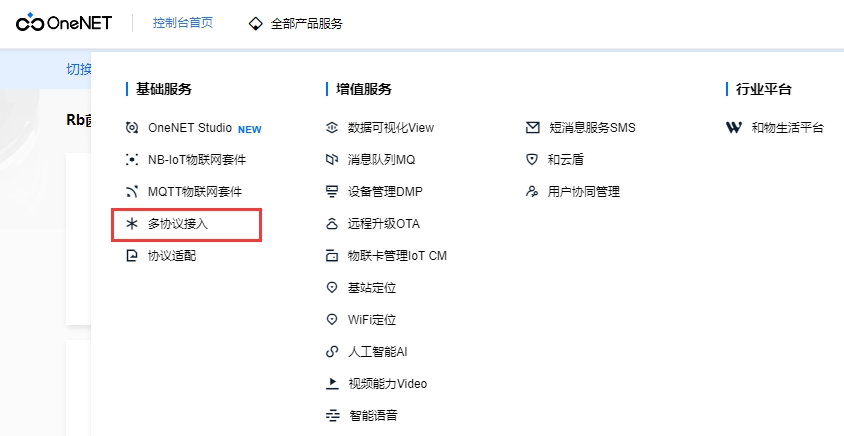Click the 和云盾 shield icon
Image resolution: width=844 pixels, height=436 pixels.
533,160
